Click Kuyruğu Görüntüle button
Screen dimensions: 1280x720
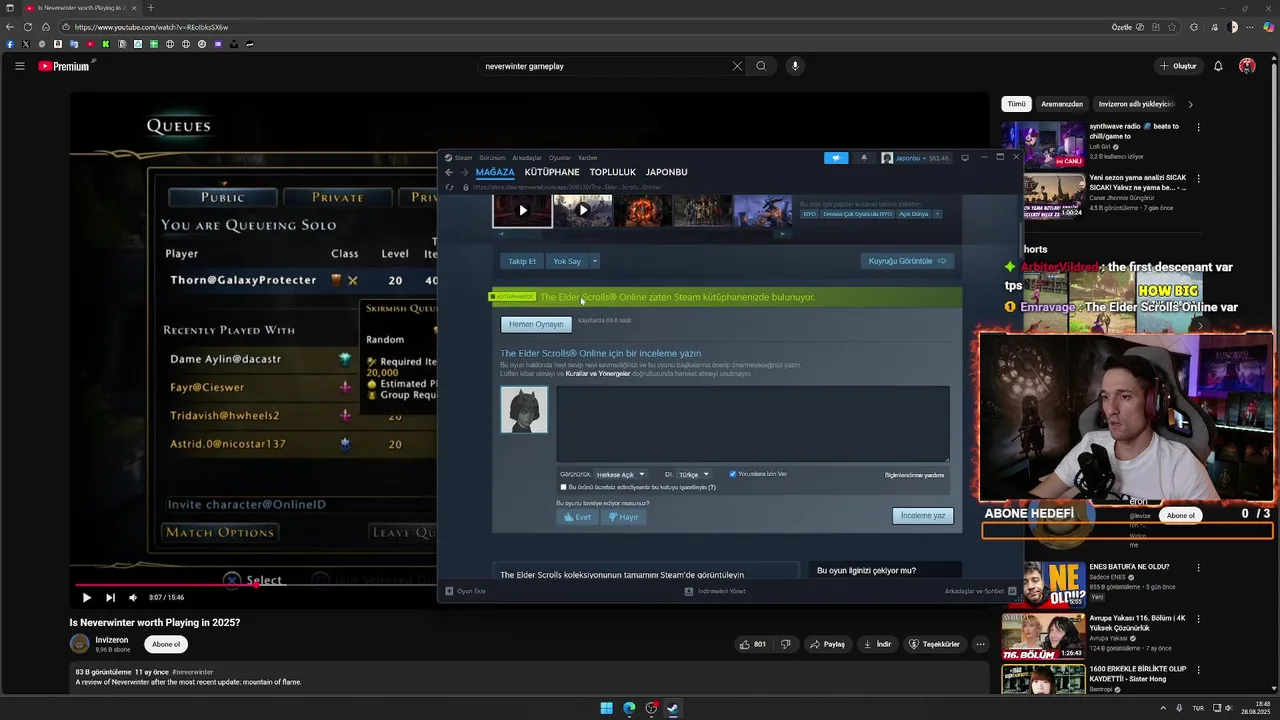pyautogui.click(x=907, y=261)
